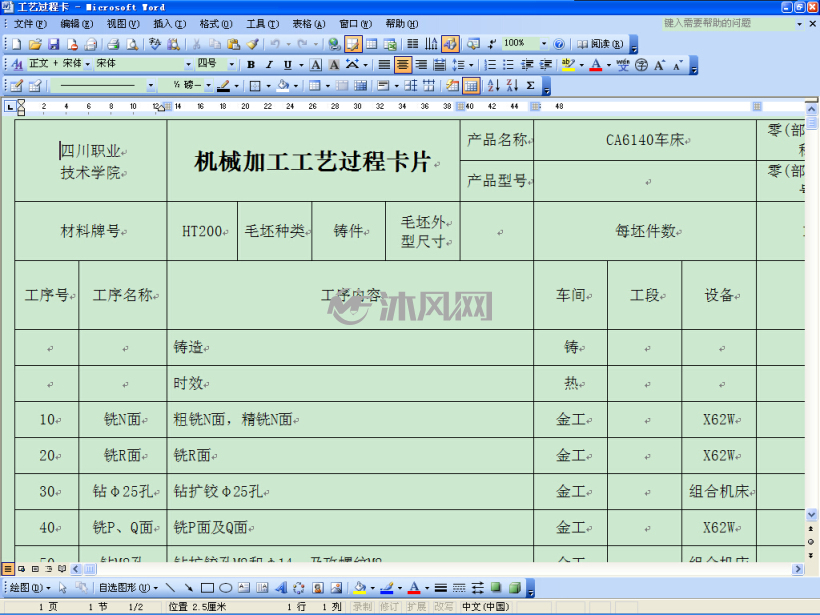Image resolution: width=820 pixels, height=615 pixels.
Task: Open the Print Preview icon
Action: click(133, 44)
